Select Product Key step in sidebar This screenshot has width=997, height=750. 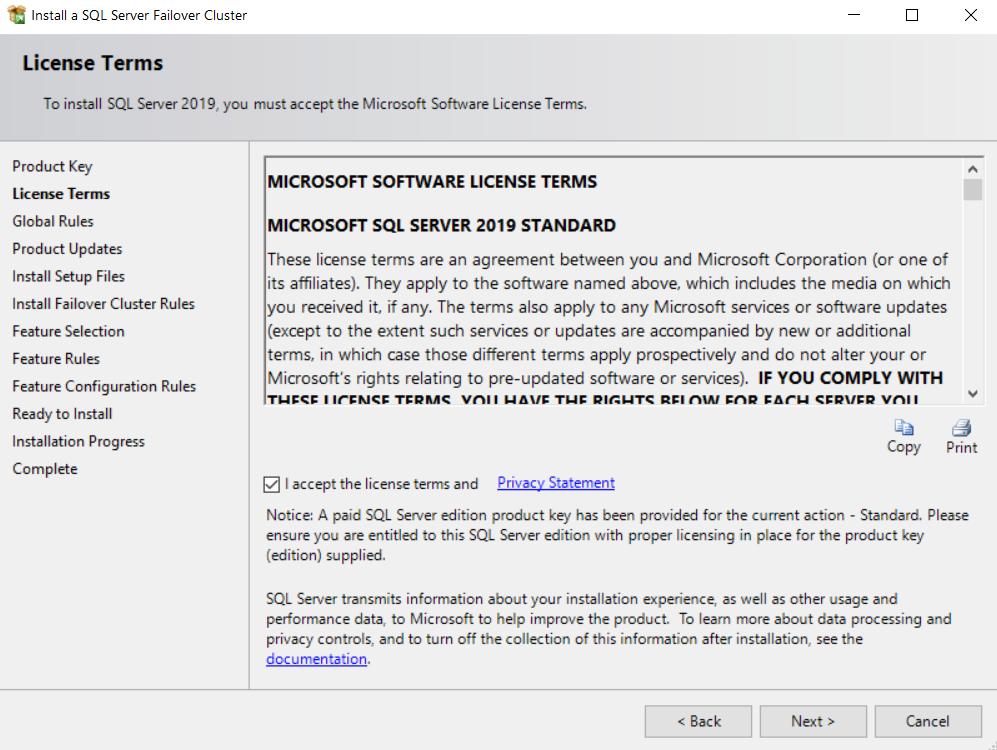click(52, 167)
